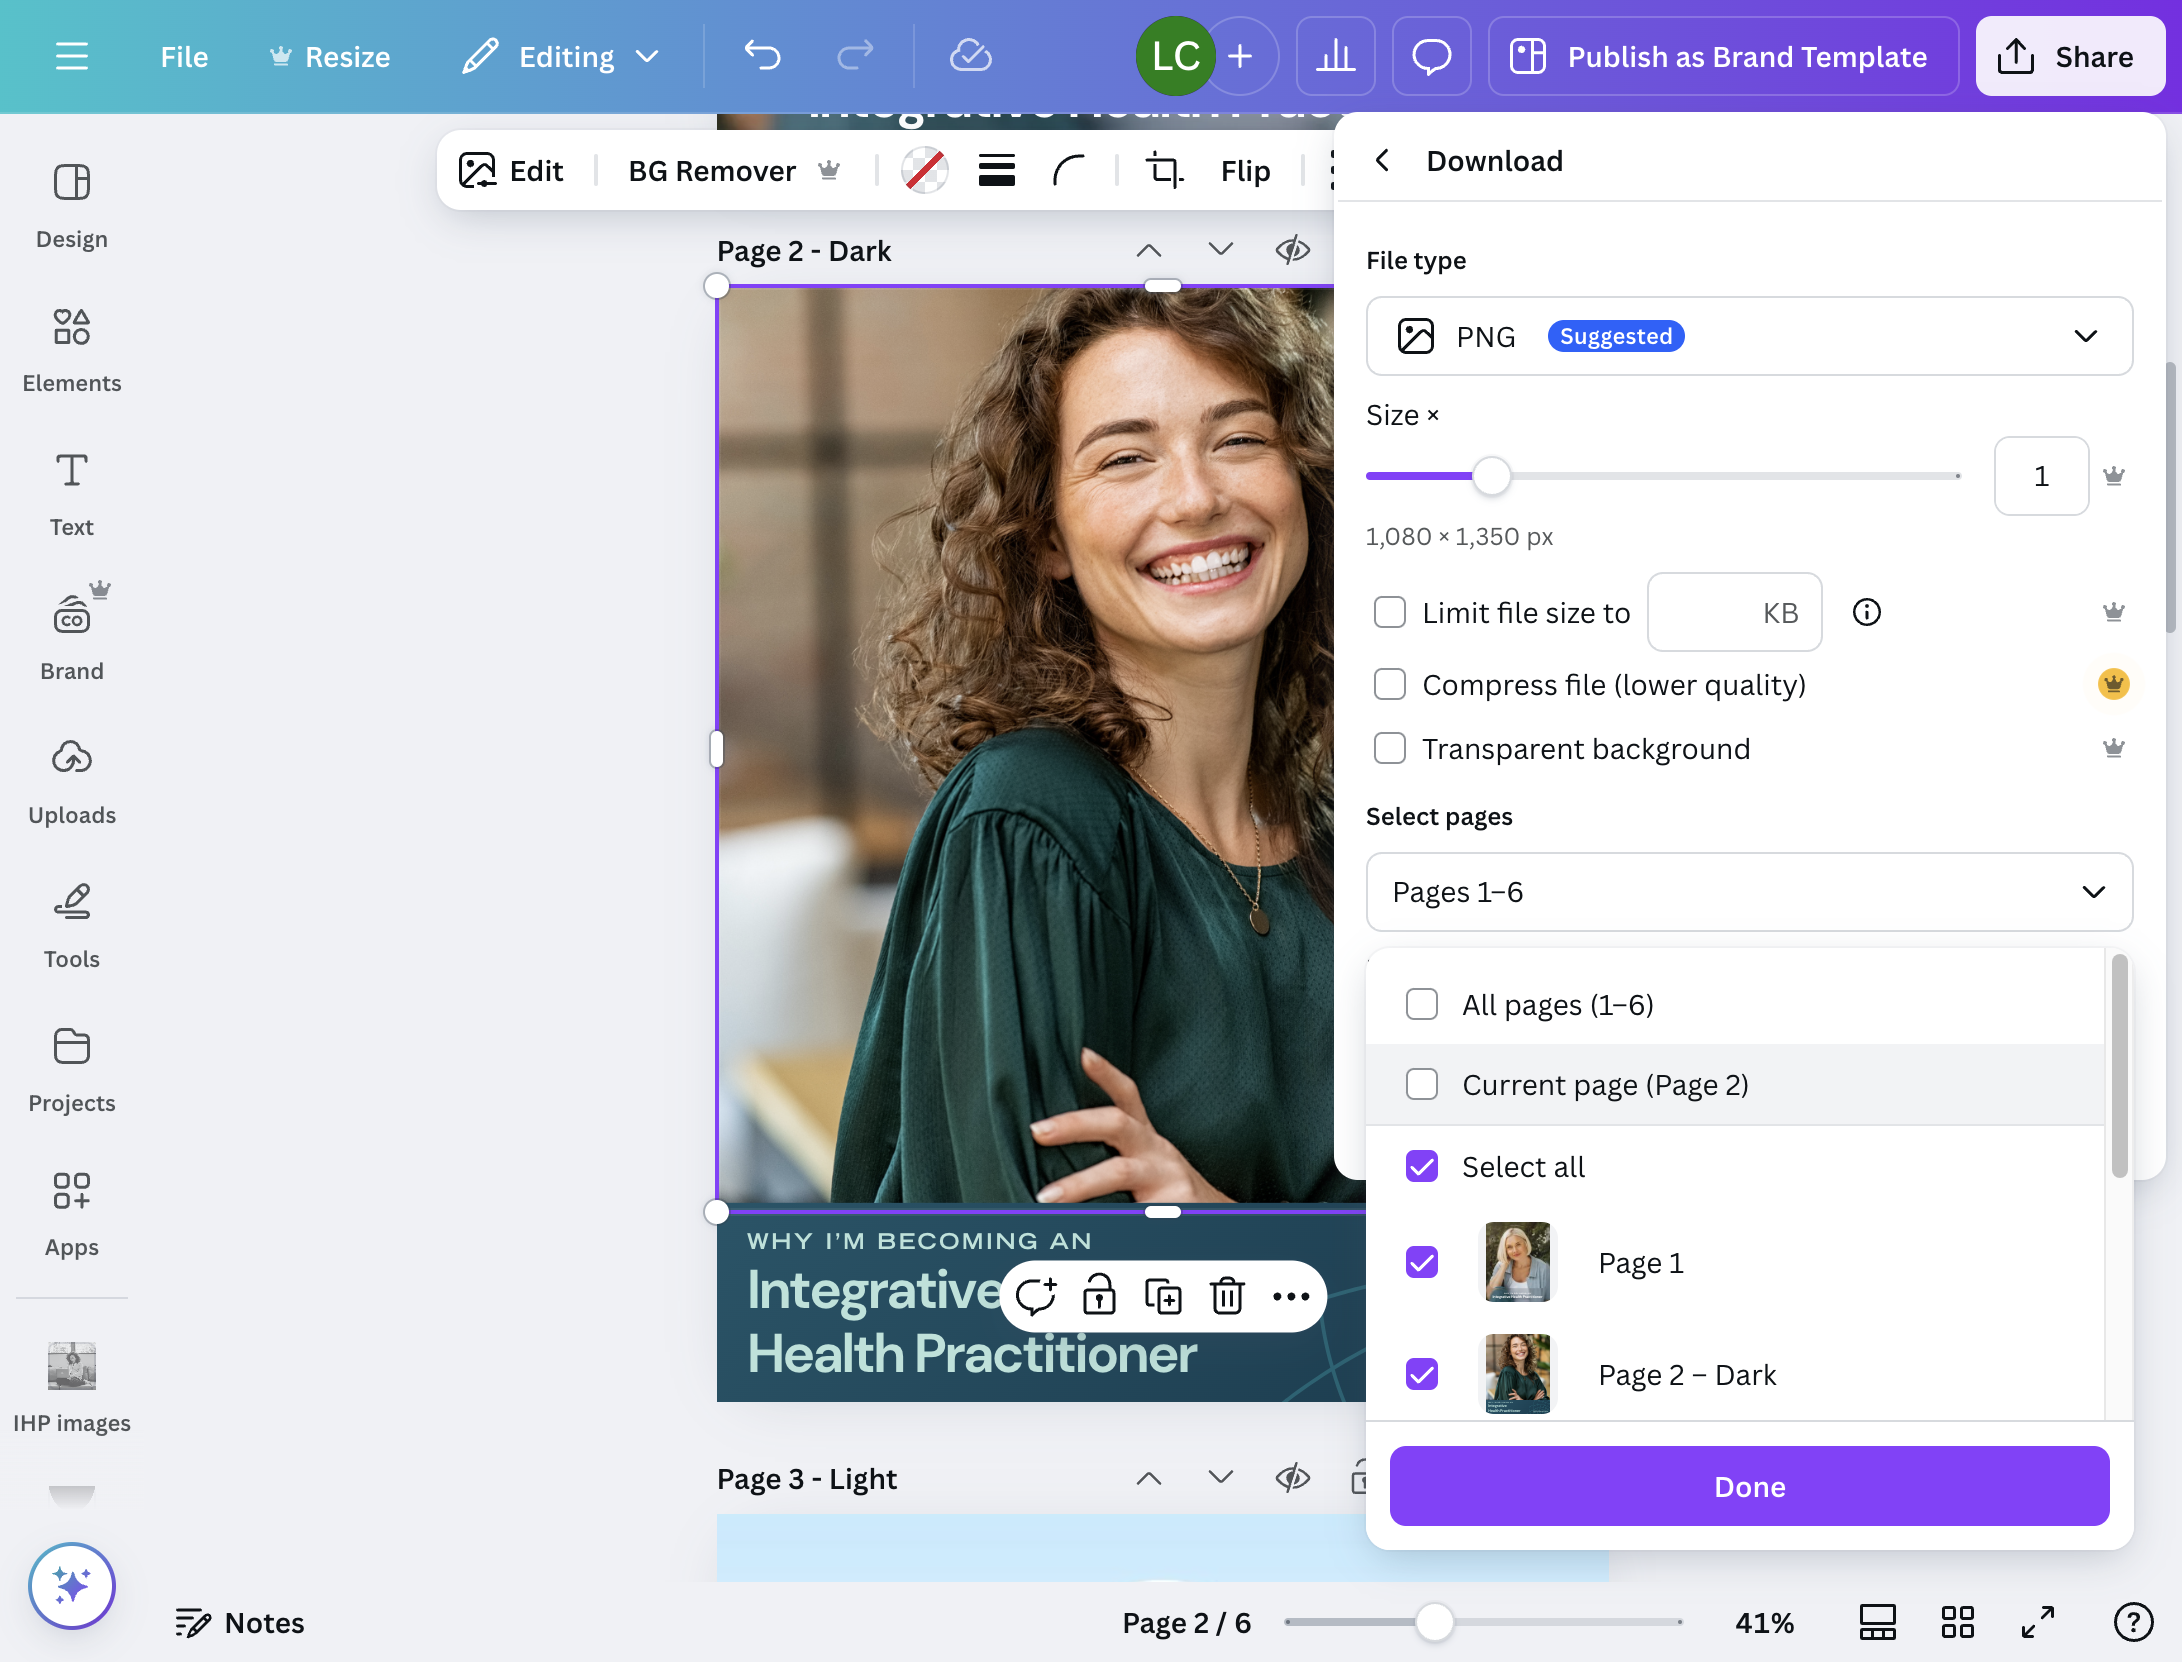Check Current page (Page 2) option
The height and width of the screenshot is (1662, 2182).
(x=1422, y=1084)
